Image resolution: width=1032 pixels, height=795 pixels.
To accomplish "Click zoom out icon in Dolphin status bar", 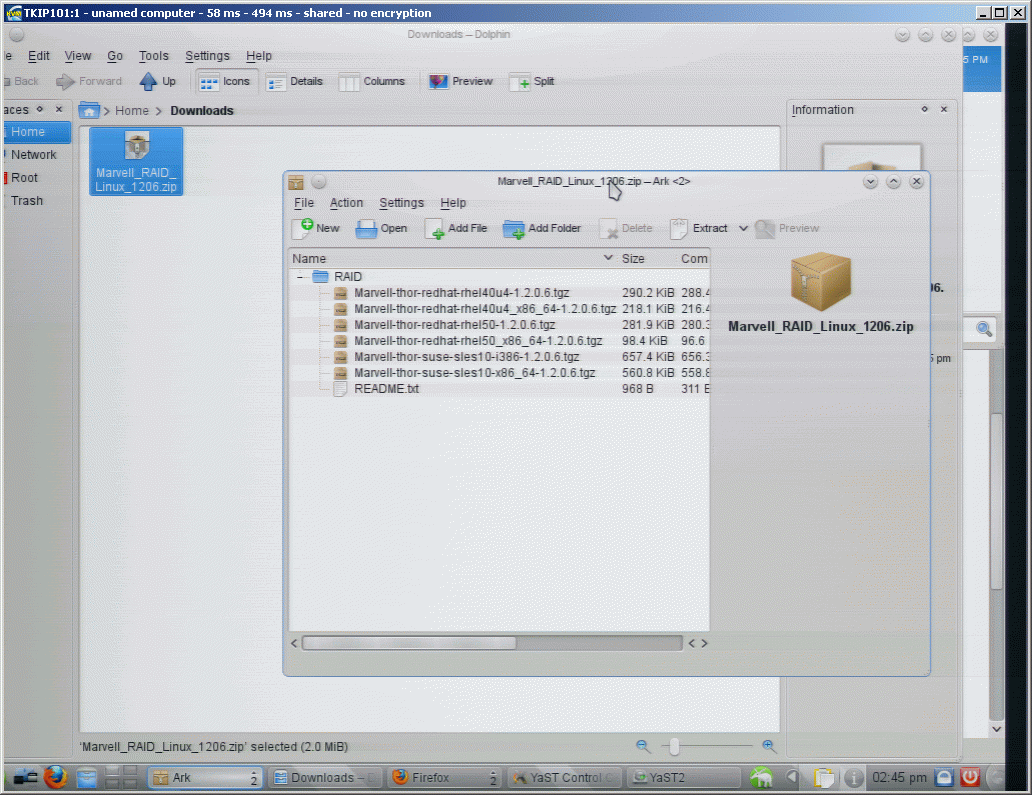I will click(643, 746).
